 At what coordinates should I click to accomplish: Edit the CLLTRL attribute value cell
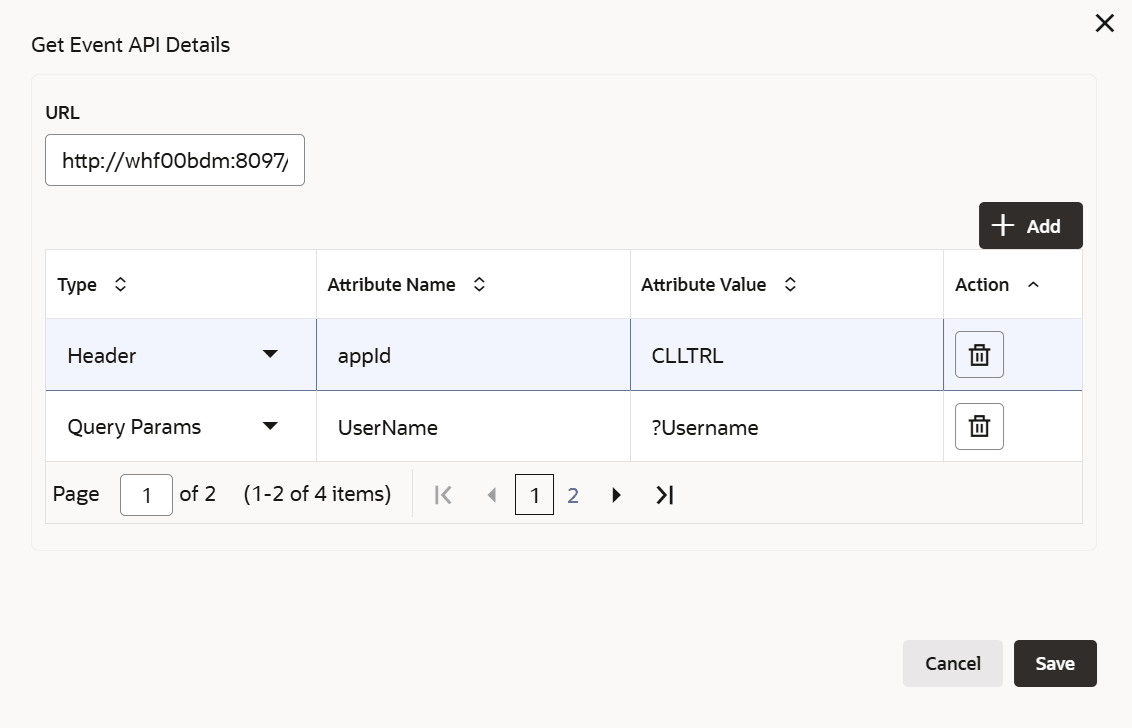[786, 355]
